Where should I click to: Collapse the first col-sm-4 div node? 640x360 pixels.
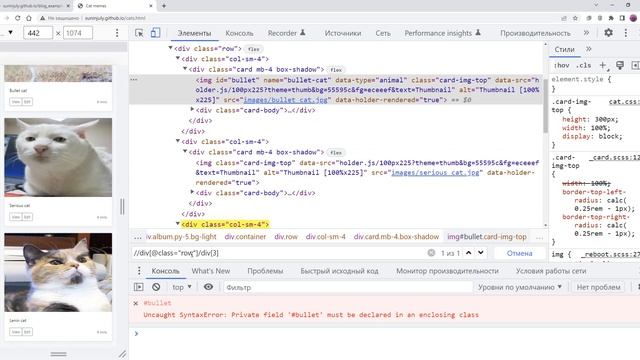[178, 58]
